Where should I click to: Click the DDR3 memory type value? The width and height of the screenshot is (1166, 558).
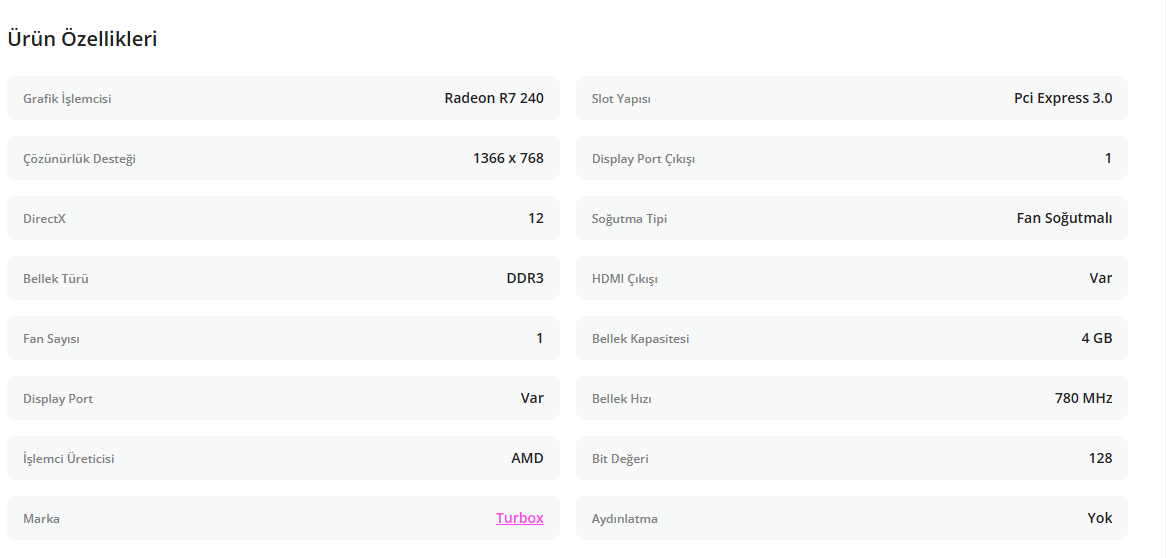pos(525,278)
